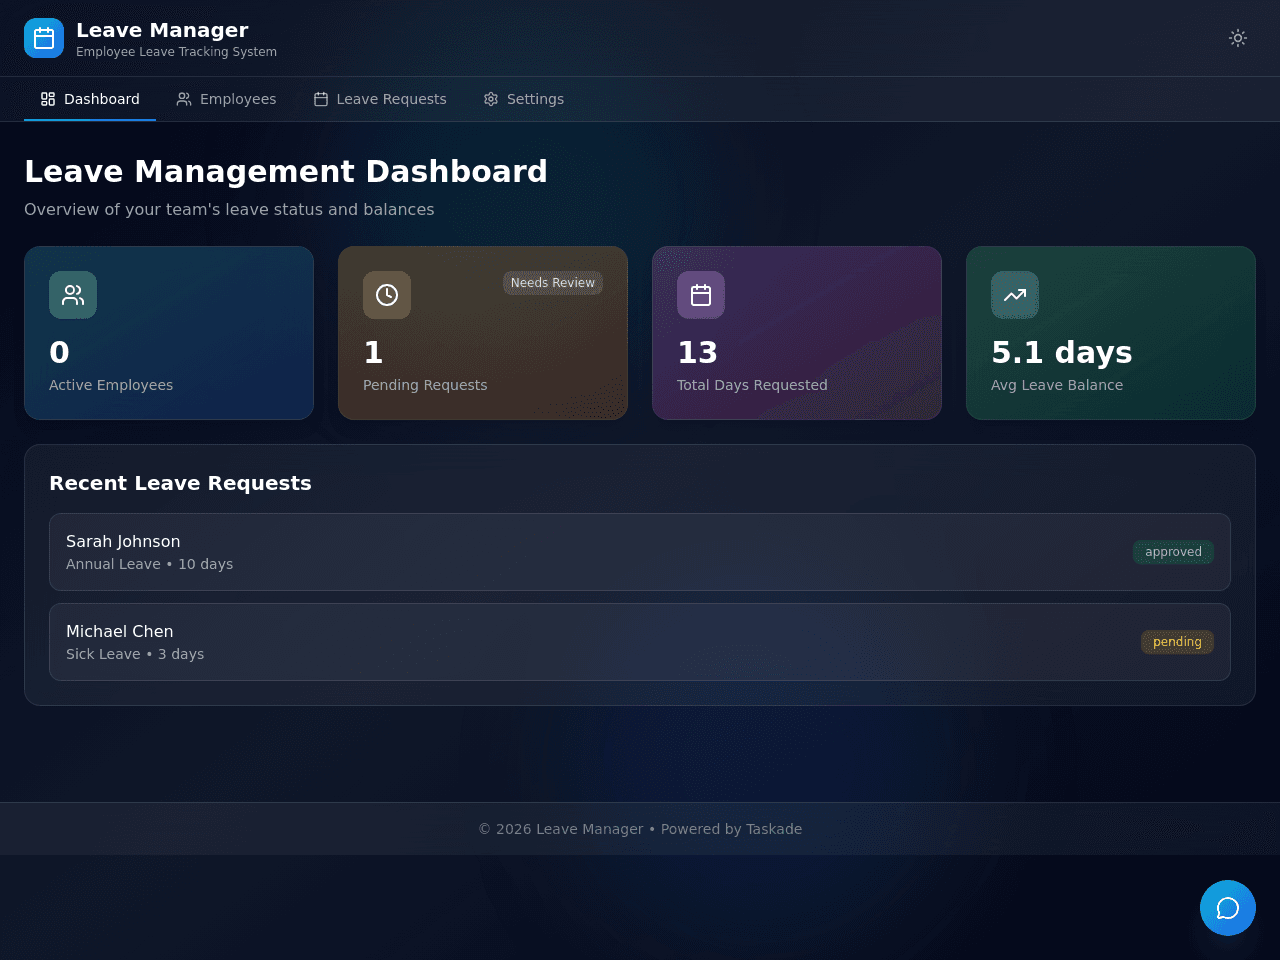Open the Dashboard tab
Screen dimensions: 1280x960
pos(90,99)
